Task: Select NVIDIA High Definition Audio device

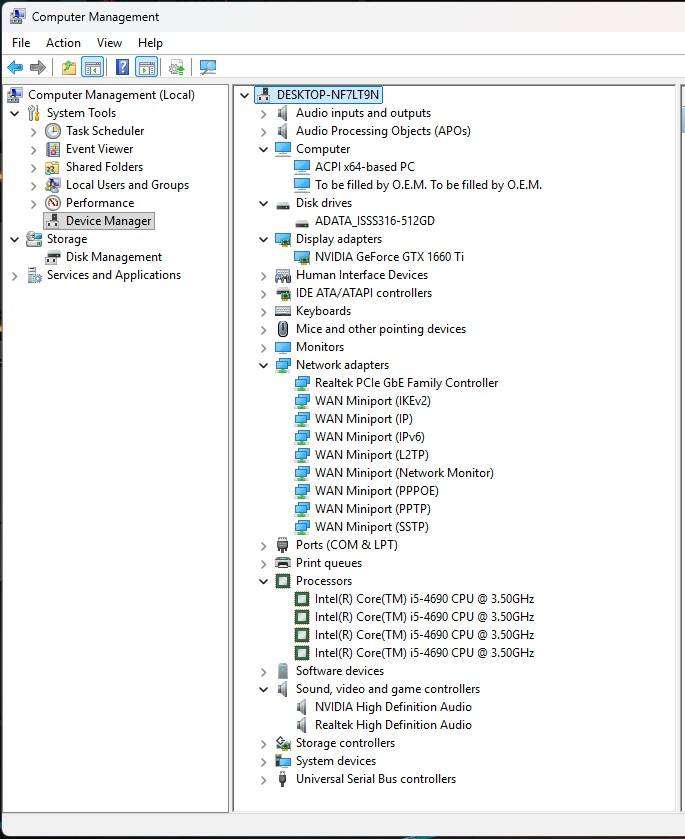Action: coord(393,707)
